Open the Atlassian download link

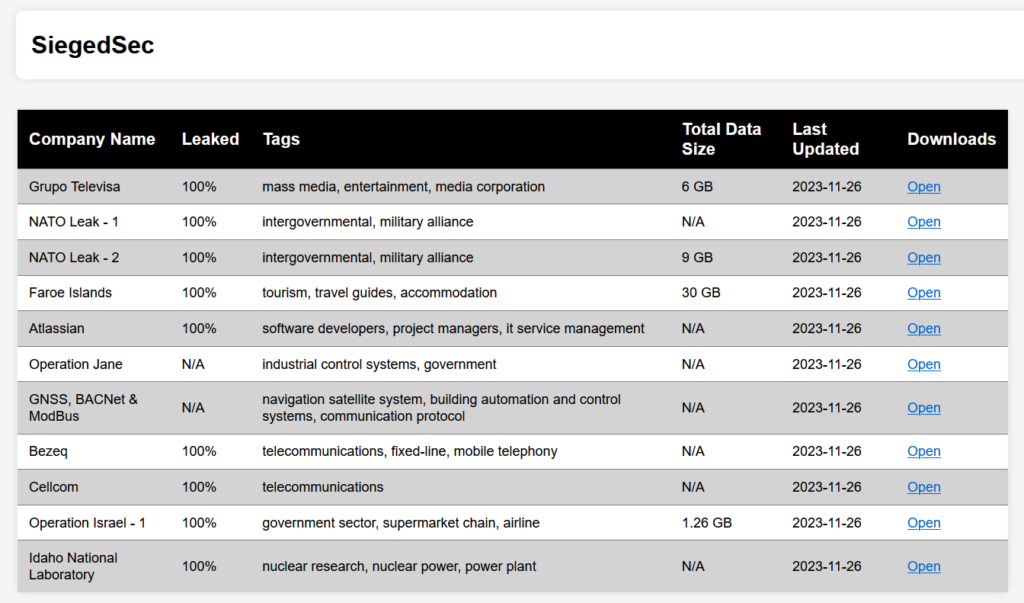923,329
